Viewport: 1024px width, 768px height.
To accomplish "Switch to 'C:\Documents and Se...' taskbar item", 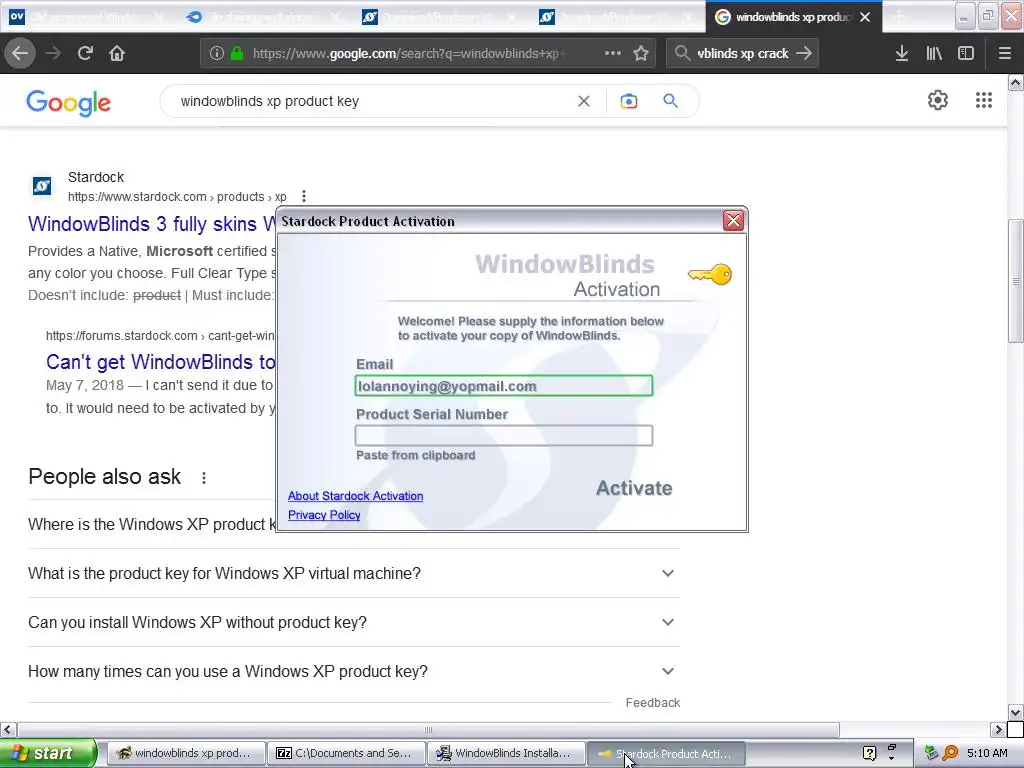I will 346,754.
